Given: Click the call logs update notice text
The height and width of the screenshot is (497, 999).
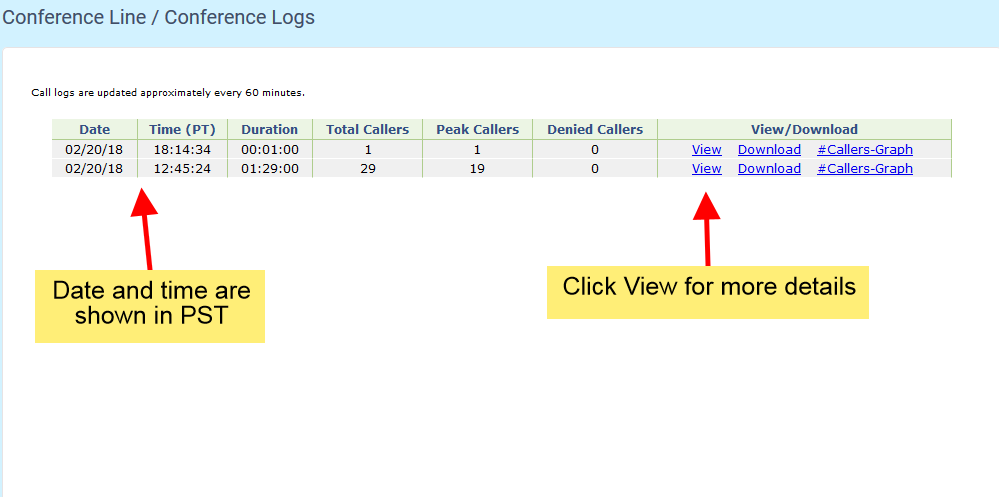Looking at the screenshot, I should [x=168, y=93].
